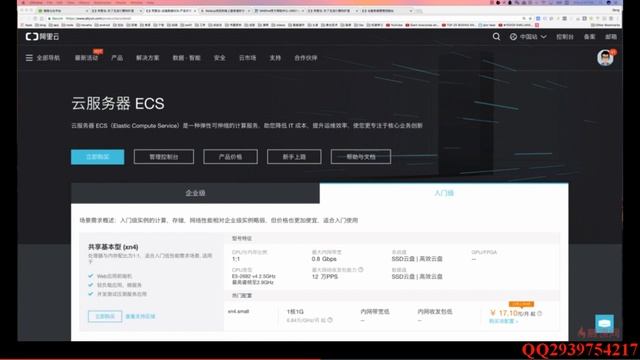Click the 0.8 Gbps bandwidth value
This screenshot has height=360, width=640.
point(324,259)
